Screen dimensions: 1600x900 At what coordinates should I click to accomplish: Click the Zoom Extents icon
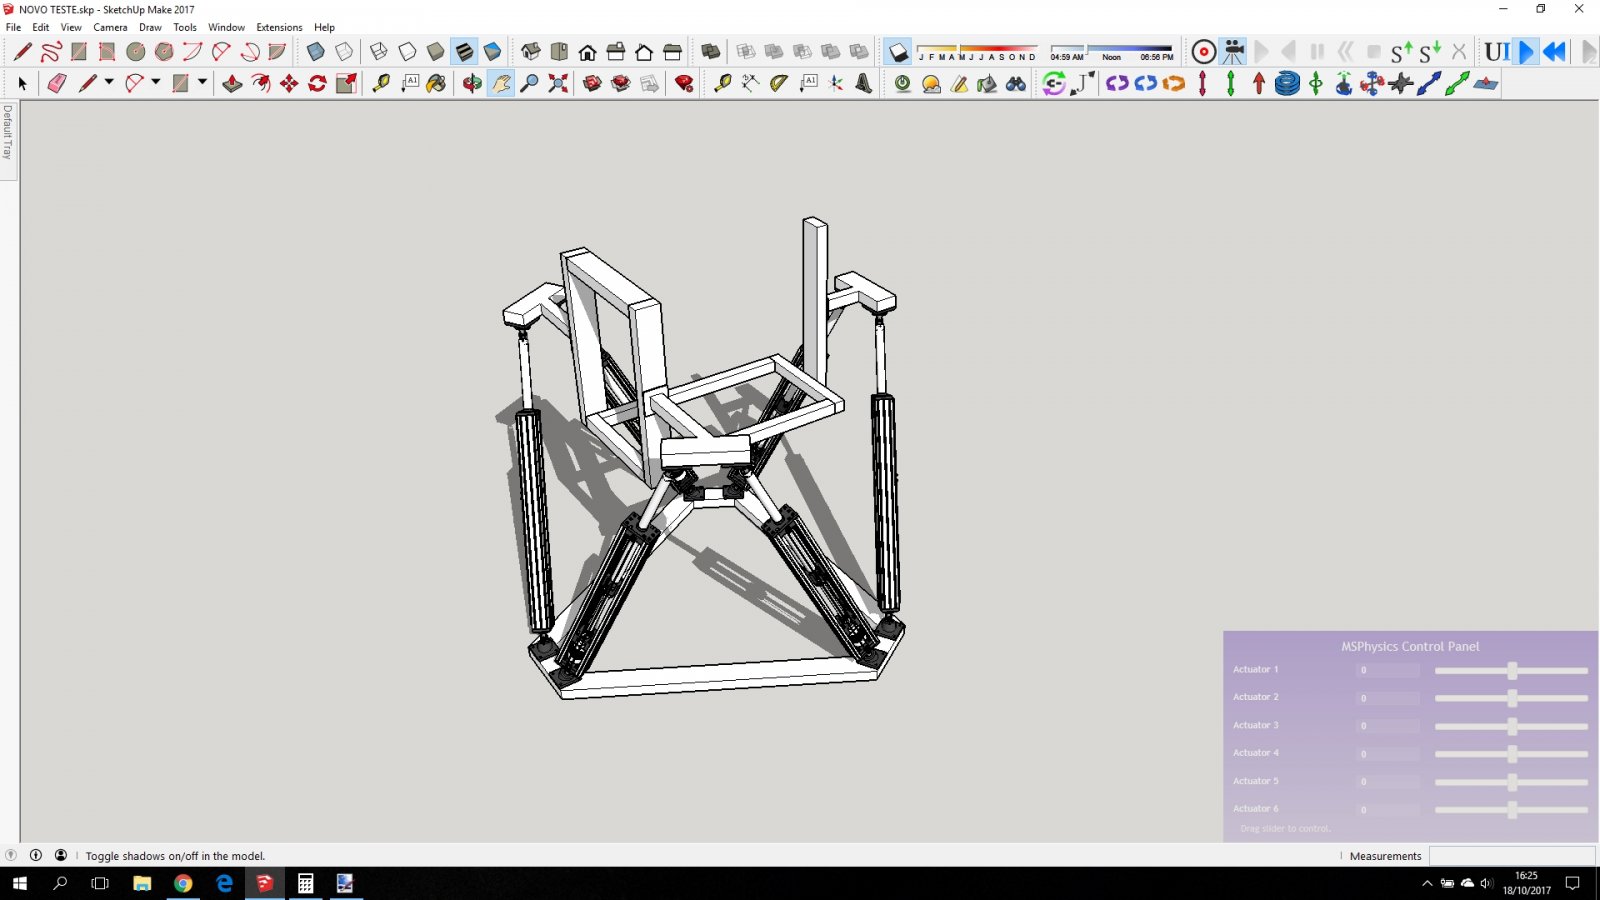[x=558, y=84]
